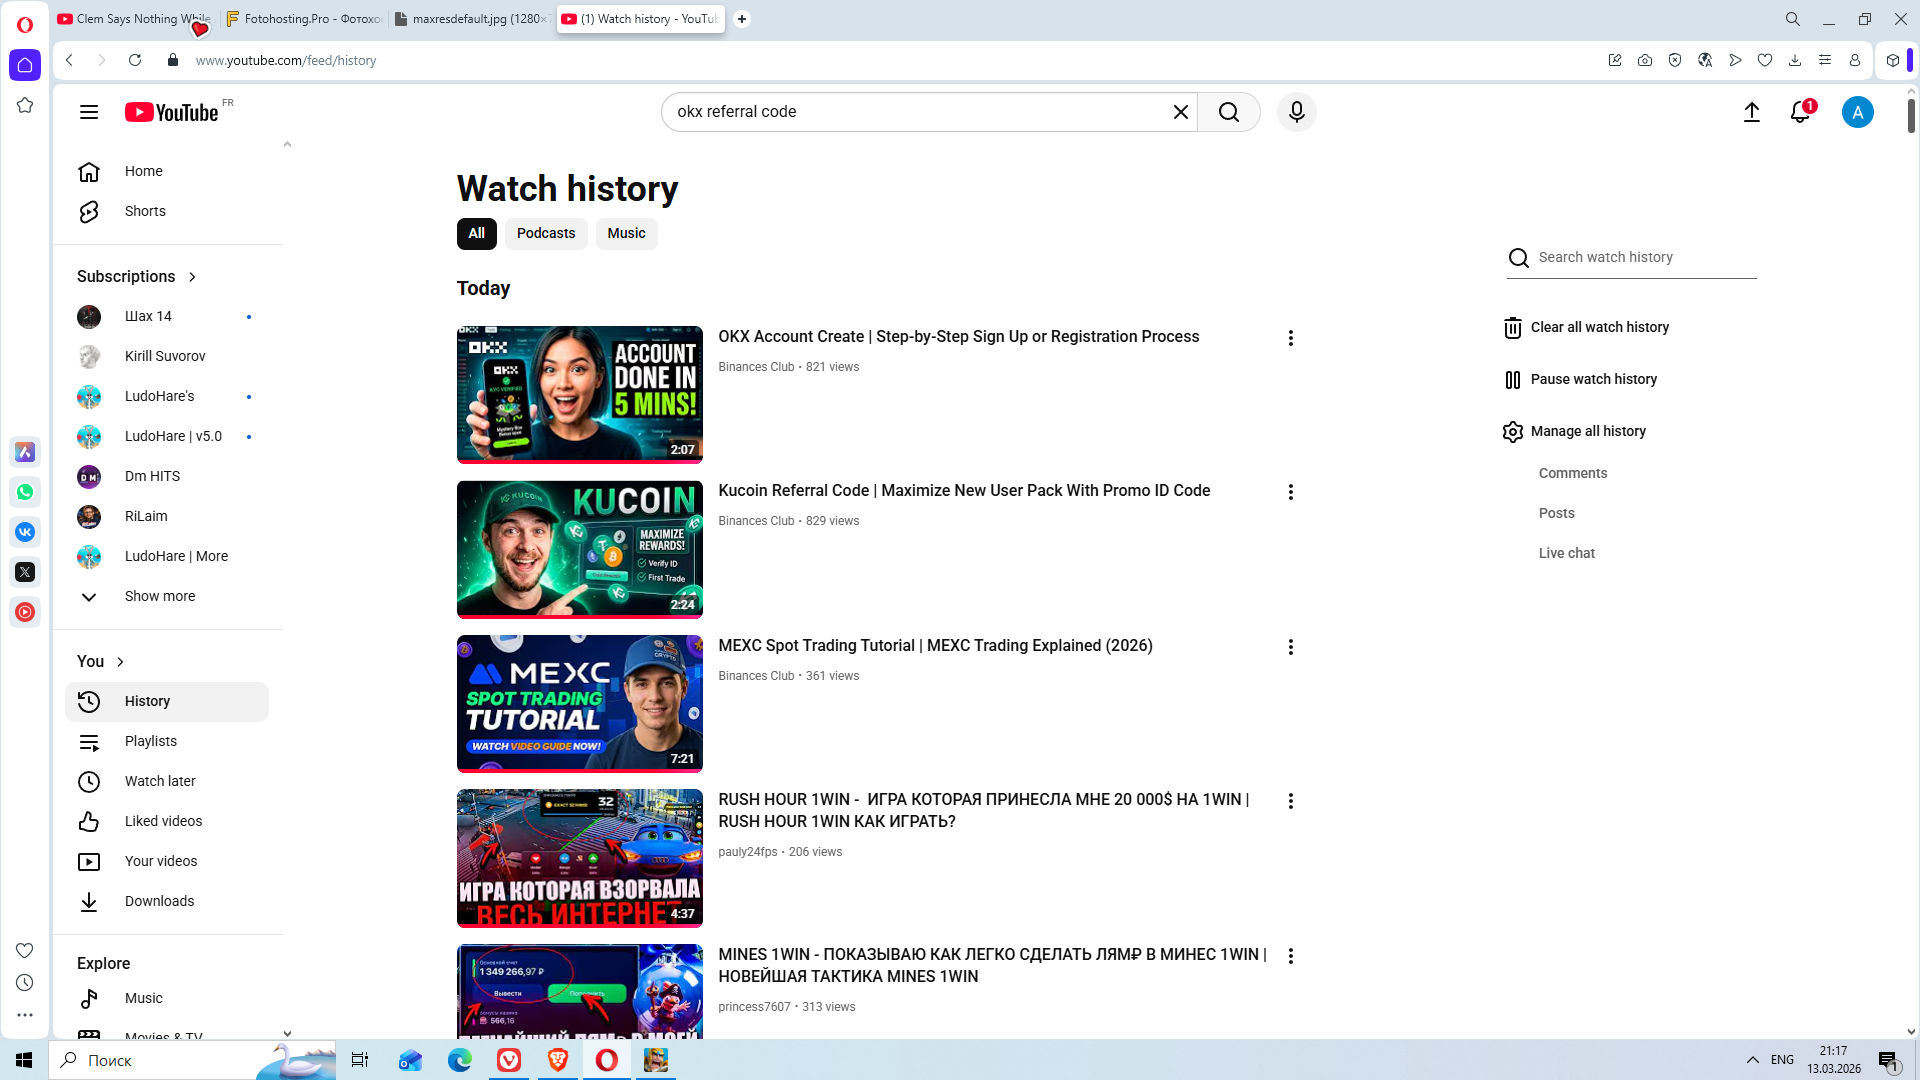The height and width of the screenshot is (1080, 1920).
Task: Open the YouTube hamburger guide menu
Action: click(89, 112)
